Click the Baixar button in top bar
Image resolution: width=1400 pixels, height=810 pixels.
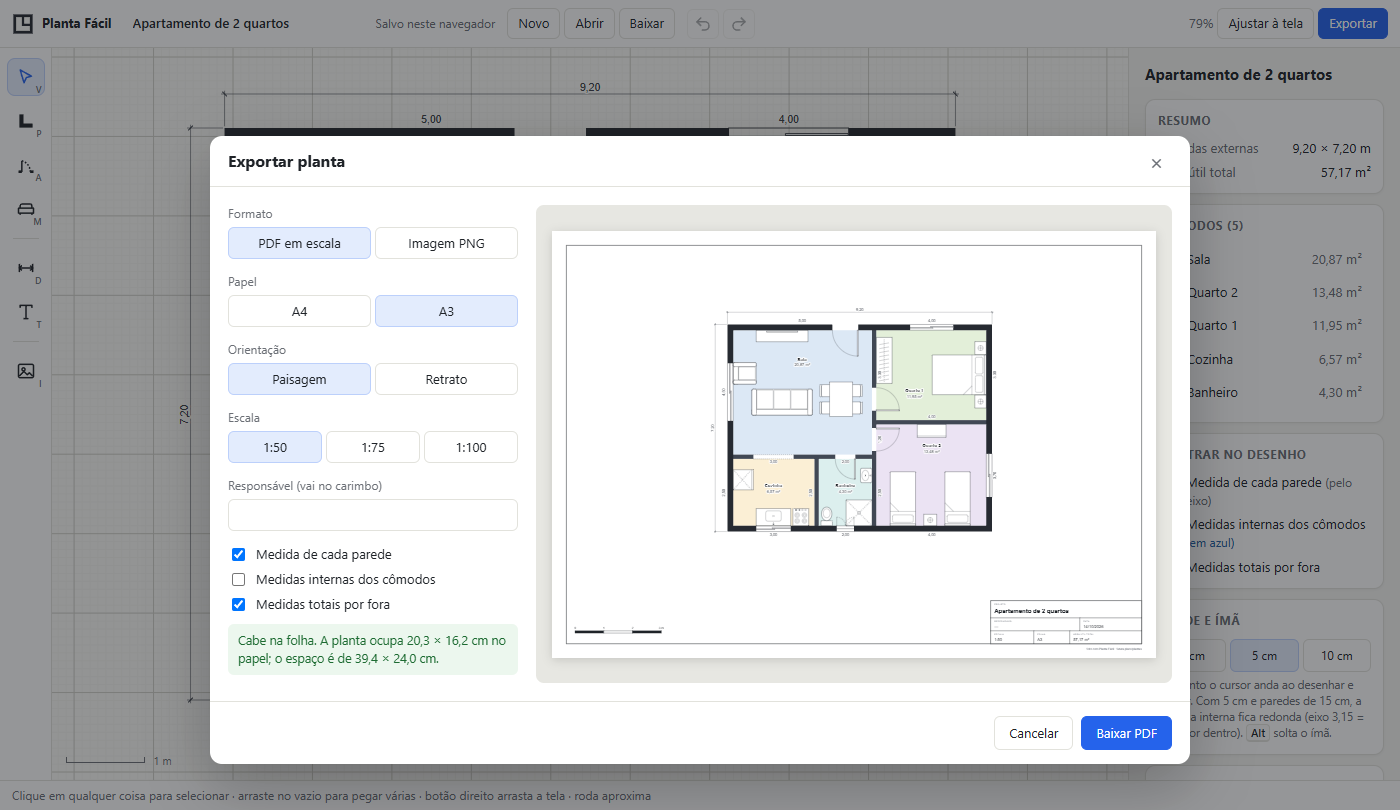coord(647,23)
